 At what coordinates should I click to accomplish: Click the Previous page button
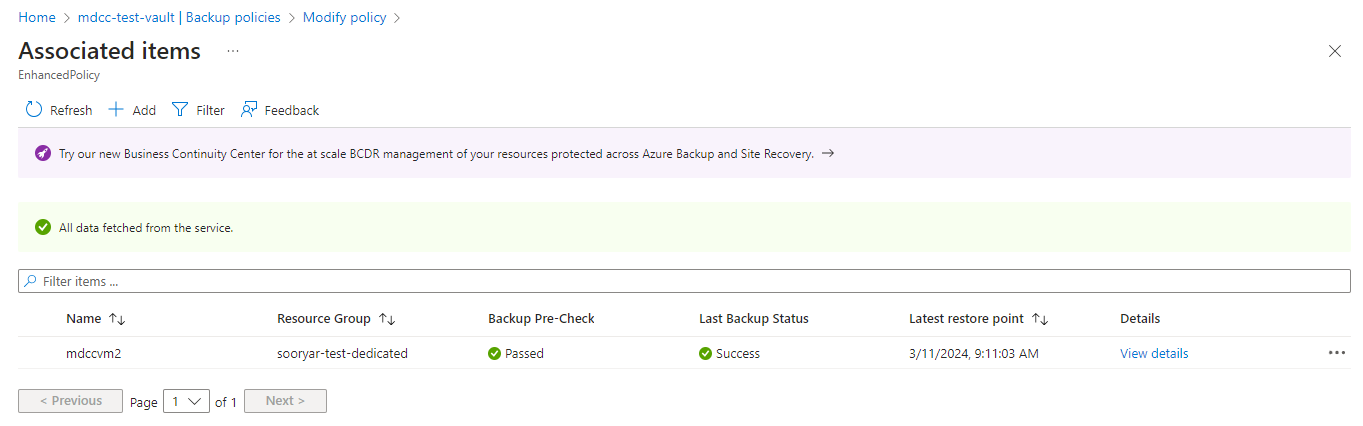click(70, 401)
